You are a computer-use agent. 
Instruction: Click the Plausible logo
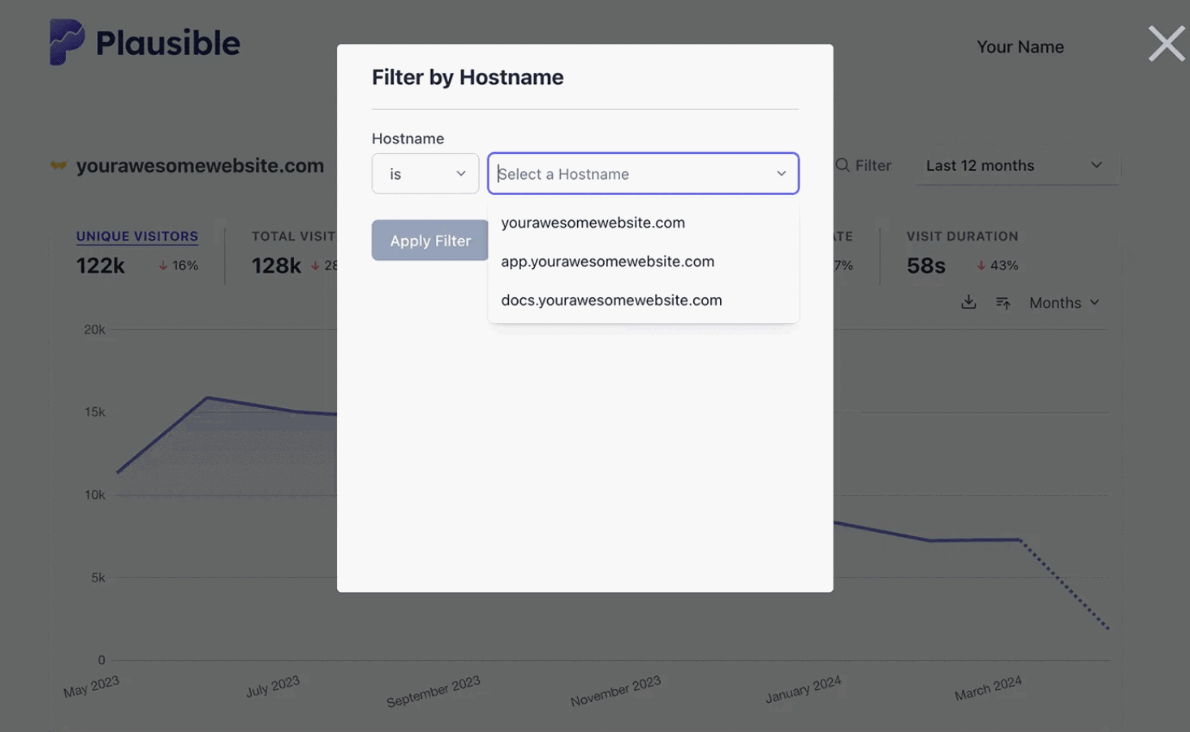point(144,42)
